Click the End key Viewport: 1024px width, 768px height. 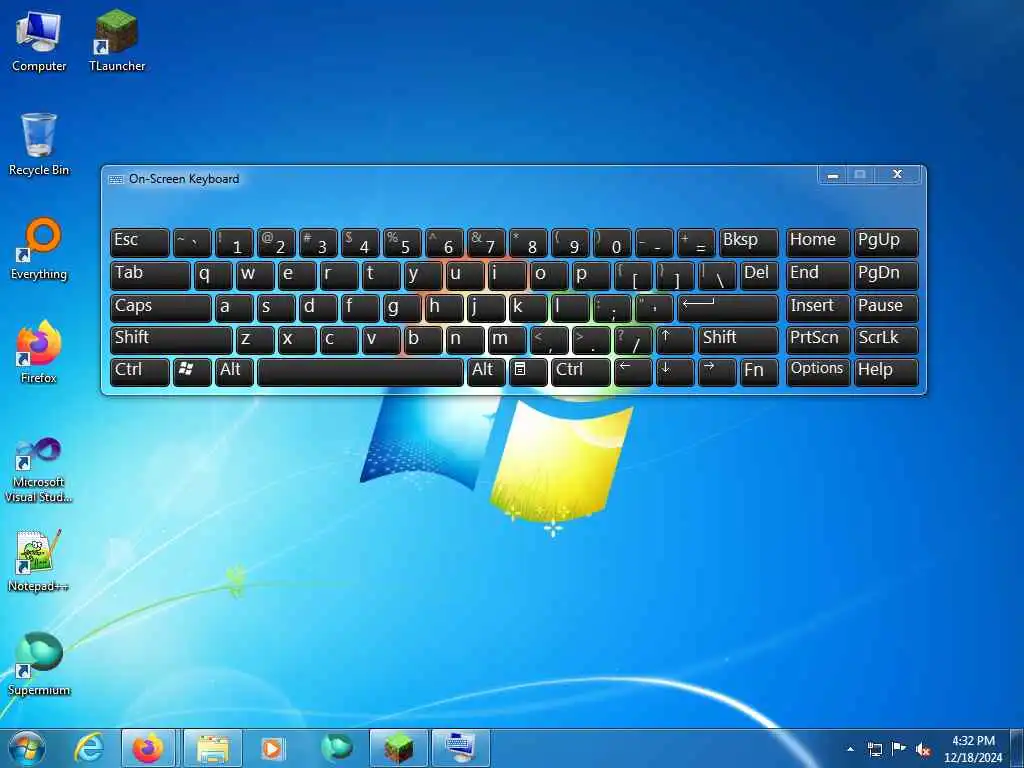point(818,275)
